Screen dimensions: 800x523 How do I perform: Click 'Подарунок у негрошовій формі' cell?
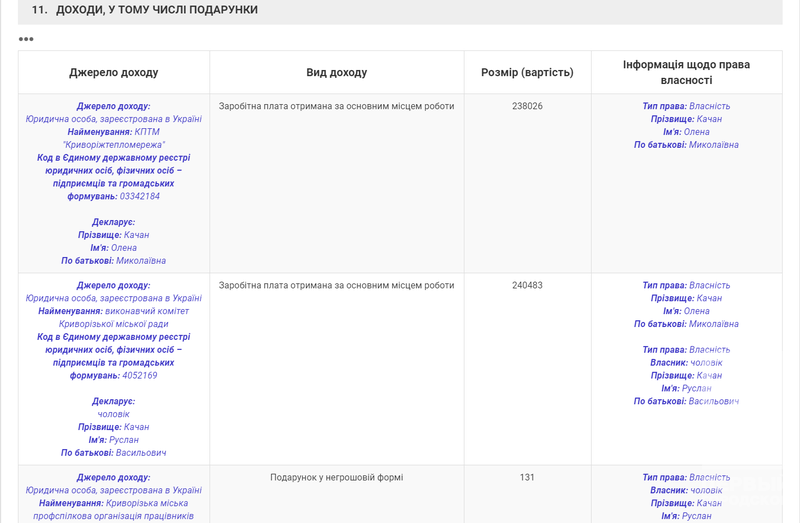[x=336, y=477]
